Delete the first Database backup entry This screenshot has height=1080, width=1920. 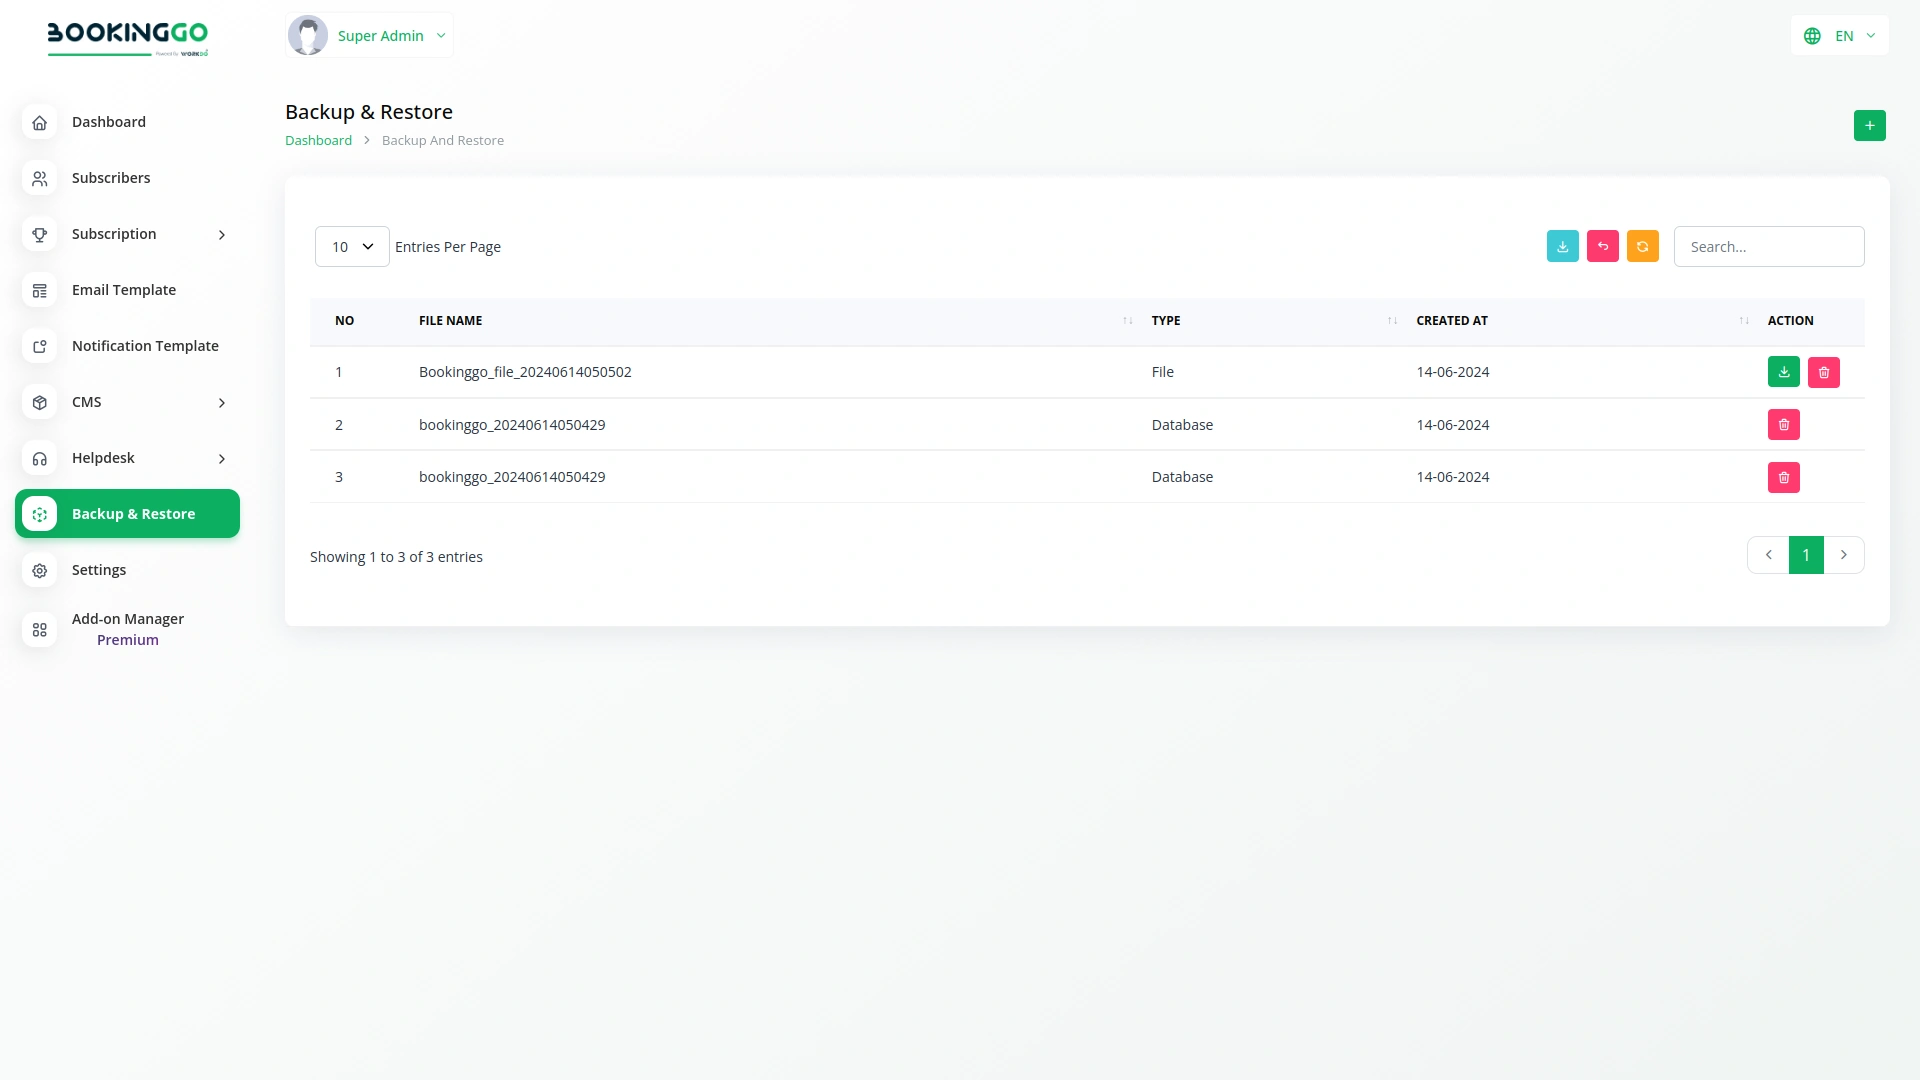pos(1785,424)
